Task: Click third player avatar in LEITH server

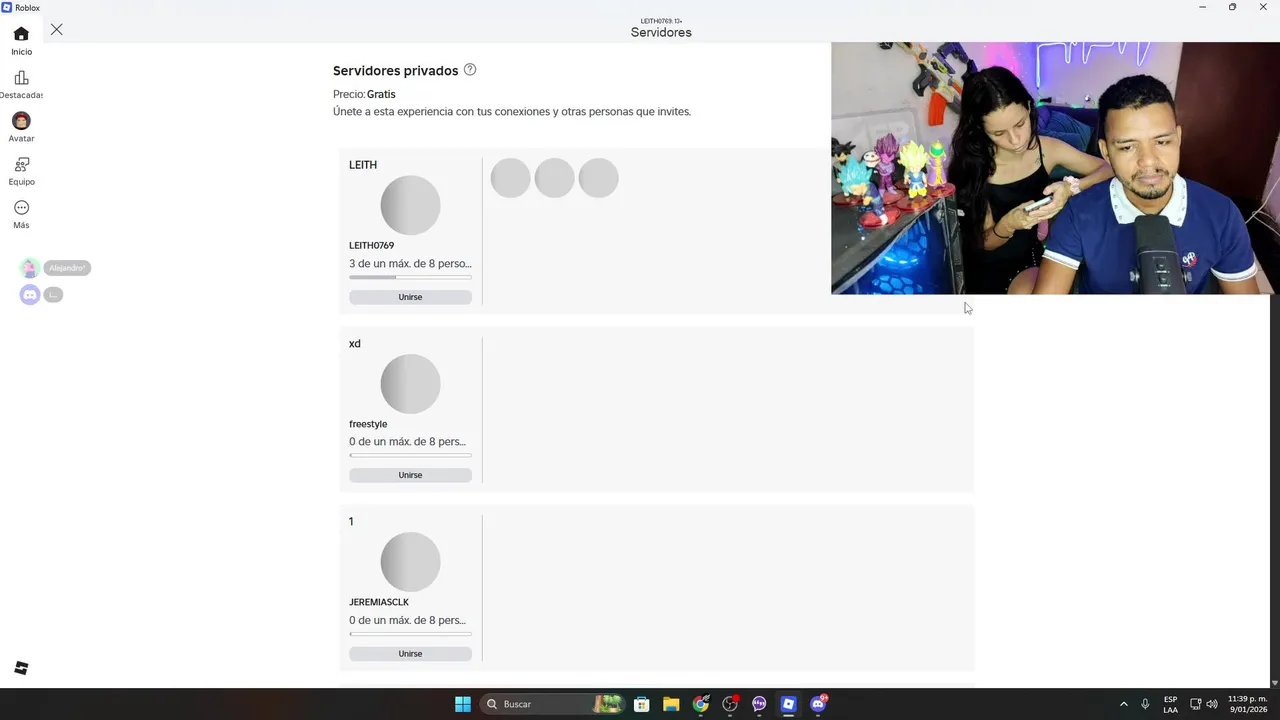Action: tap(598, 178)
